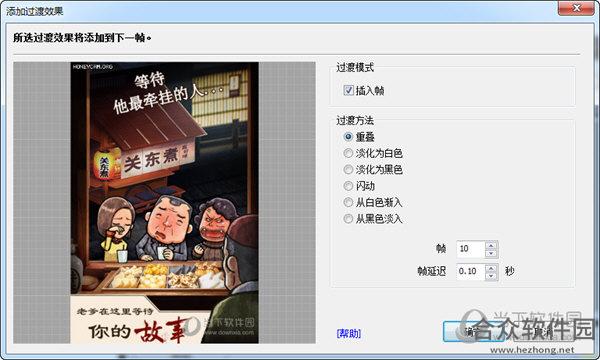Open the 帮助 help link

point(349,333)
